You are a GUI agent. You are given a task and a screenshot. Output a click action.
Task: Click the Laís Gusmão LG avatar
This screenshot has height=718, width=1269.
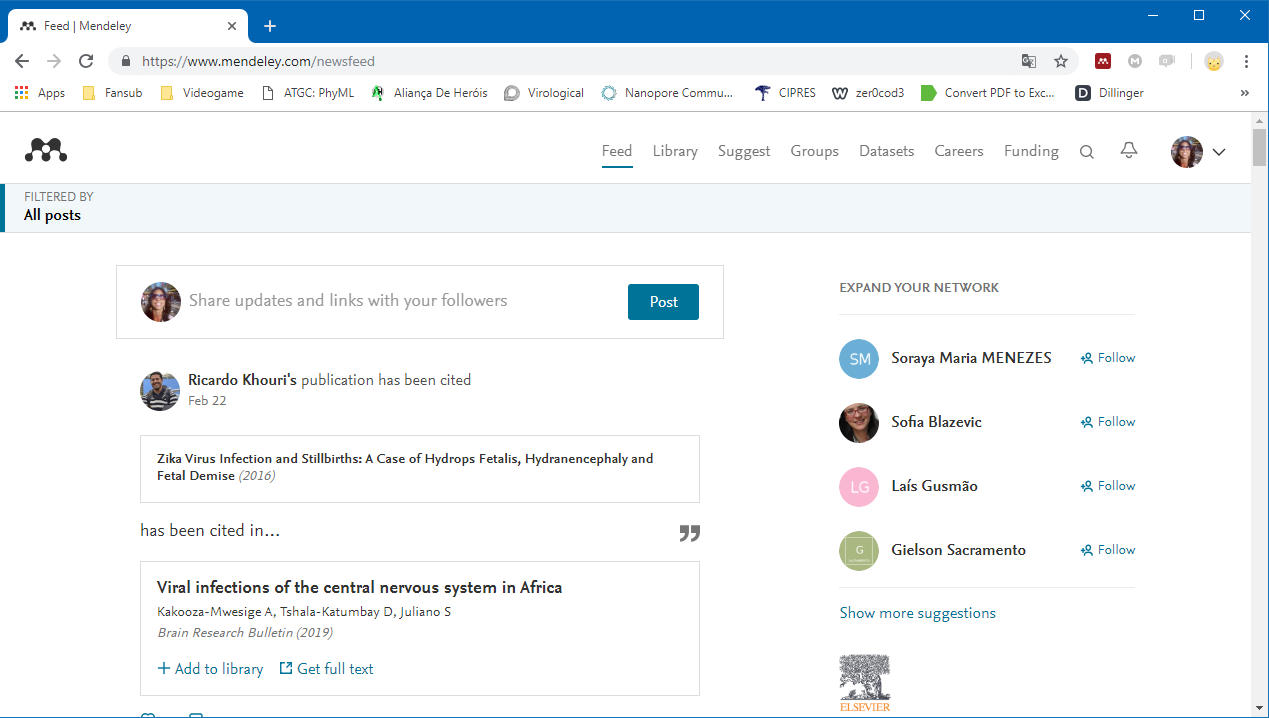tap(859, 486)
